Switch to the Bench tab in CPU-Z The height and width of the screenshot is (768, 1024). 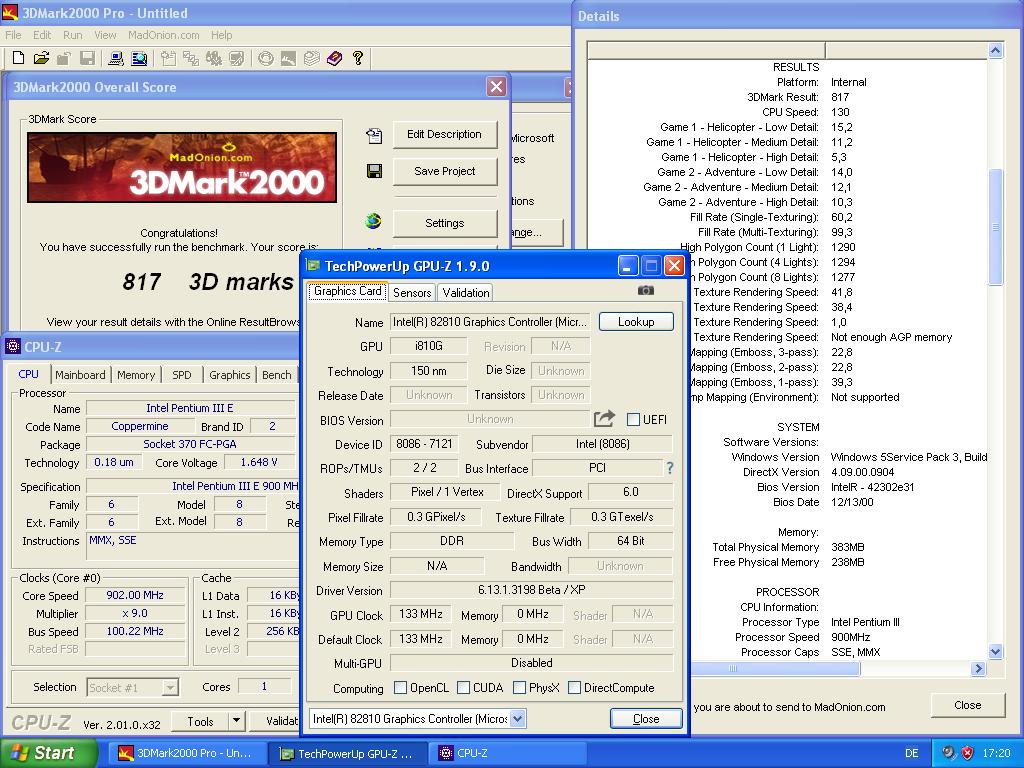pos(276,375)
